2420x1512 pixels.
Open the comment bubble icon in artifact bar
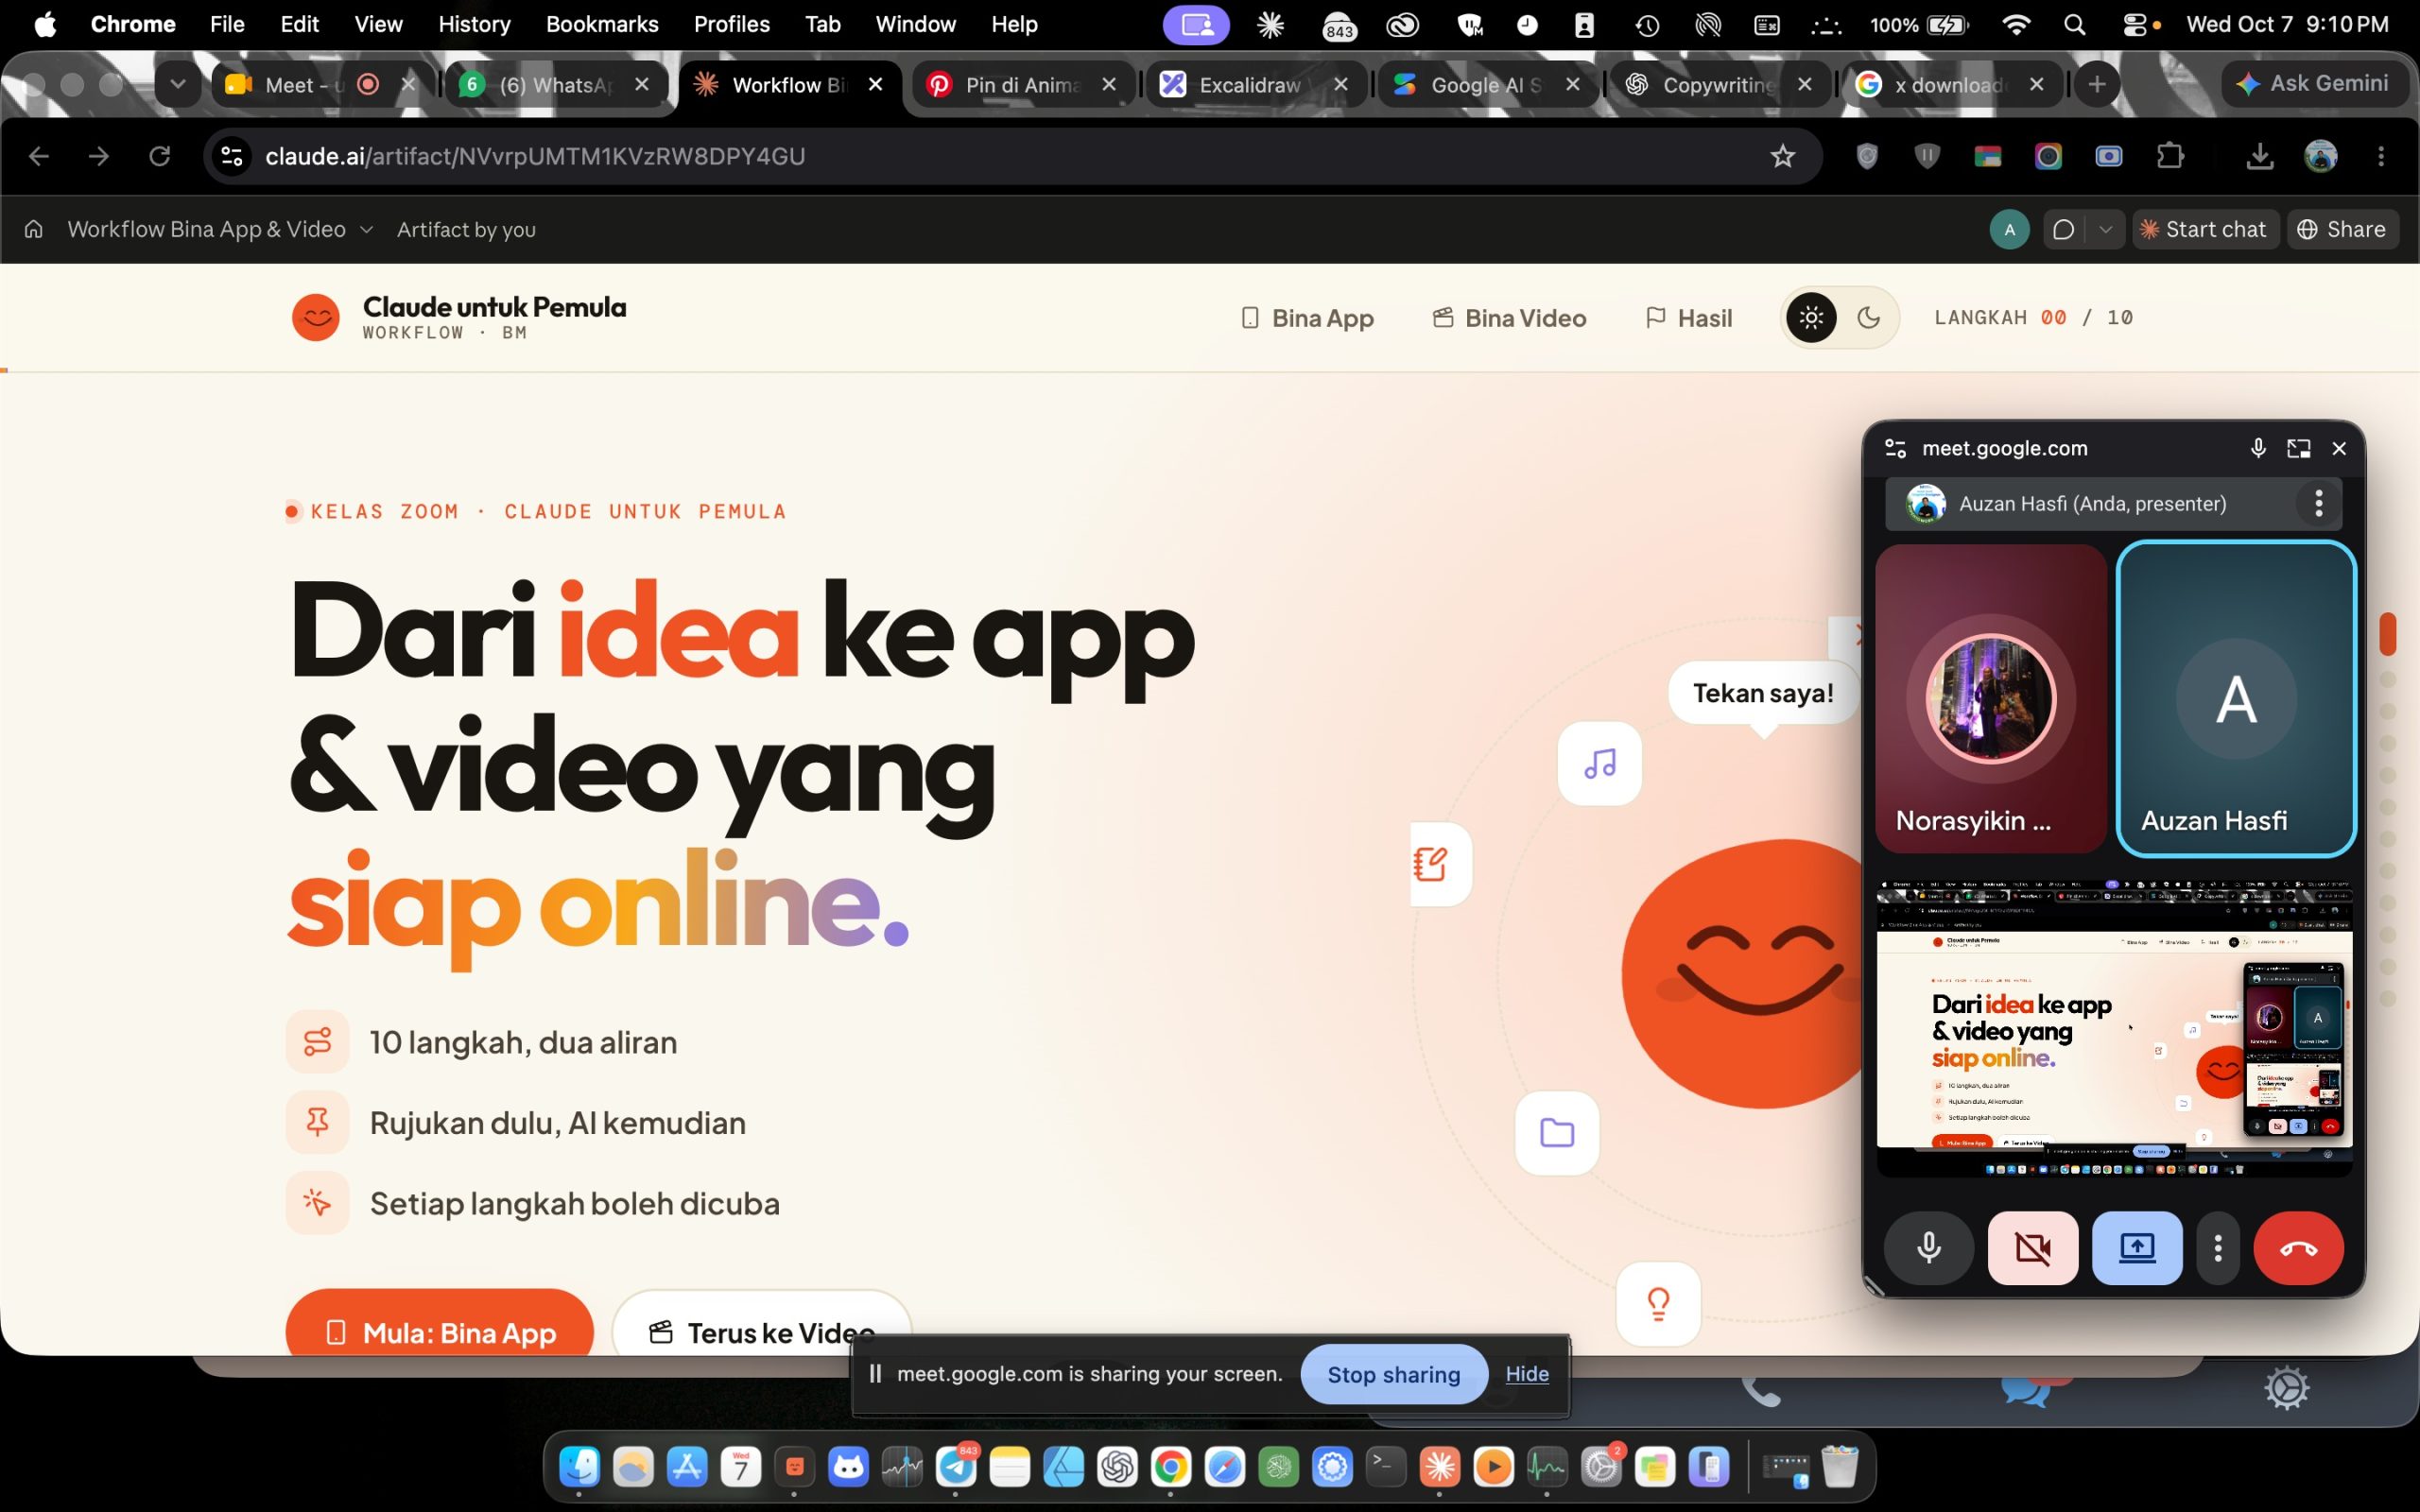click(x=2062, y=229)
